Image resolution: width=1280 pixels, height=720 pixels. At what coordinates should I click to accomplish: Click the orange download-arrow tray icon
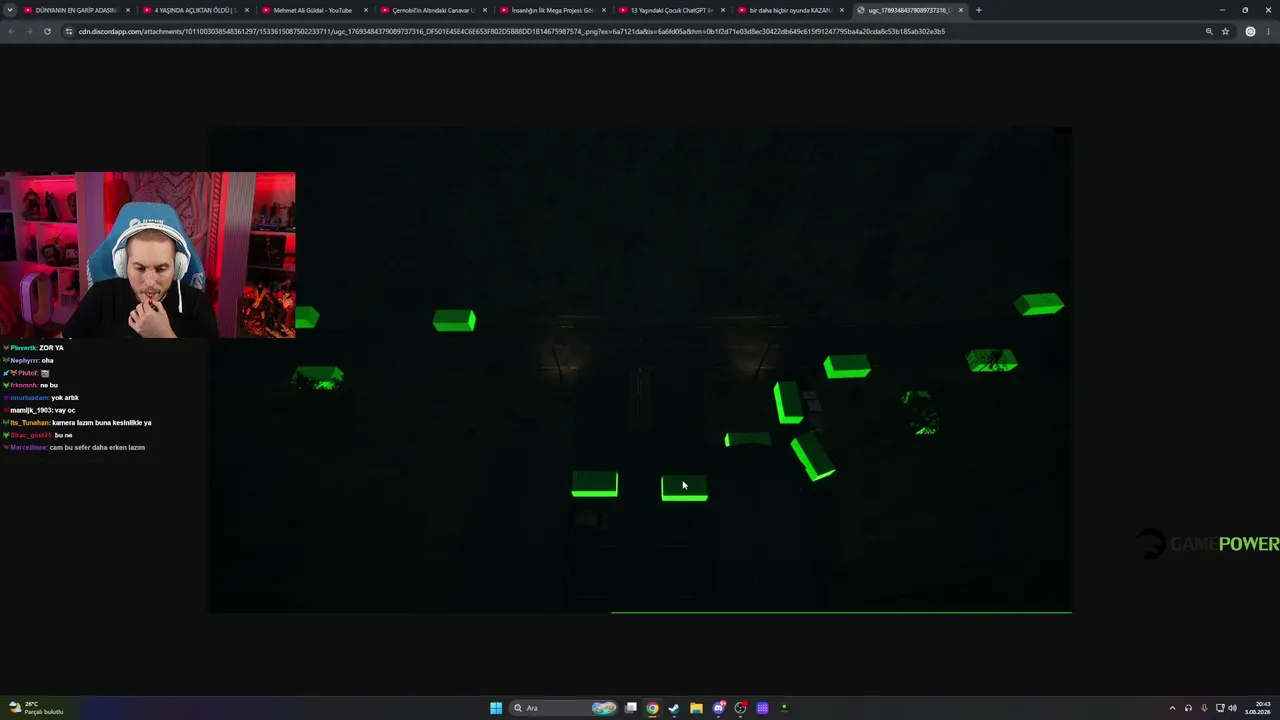coord(1204,708)
